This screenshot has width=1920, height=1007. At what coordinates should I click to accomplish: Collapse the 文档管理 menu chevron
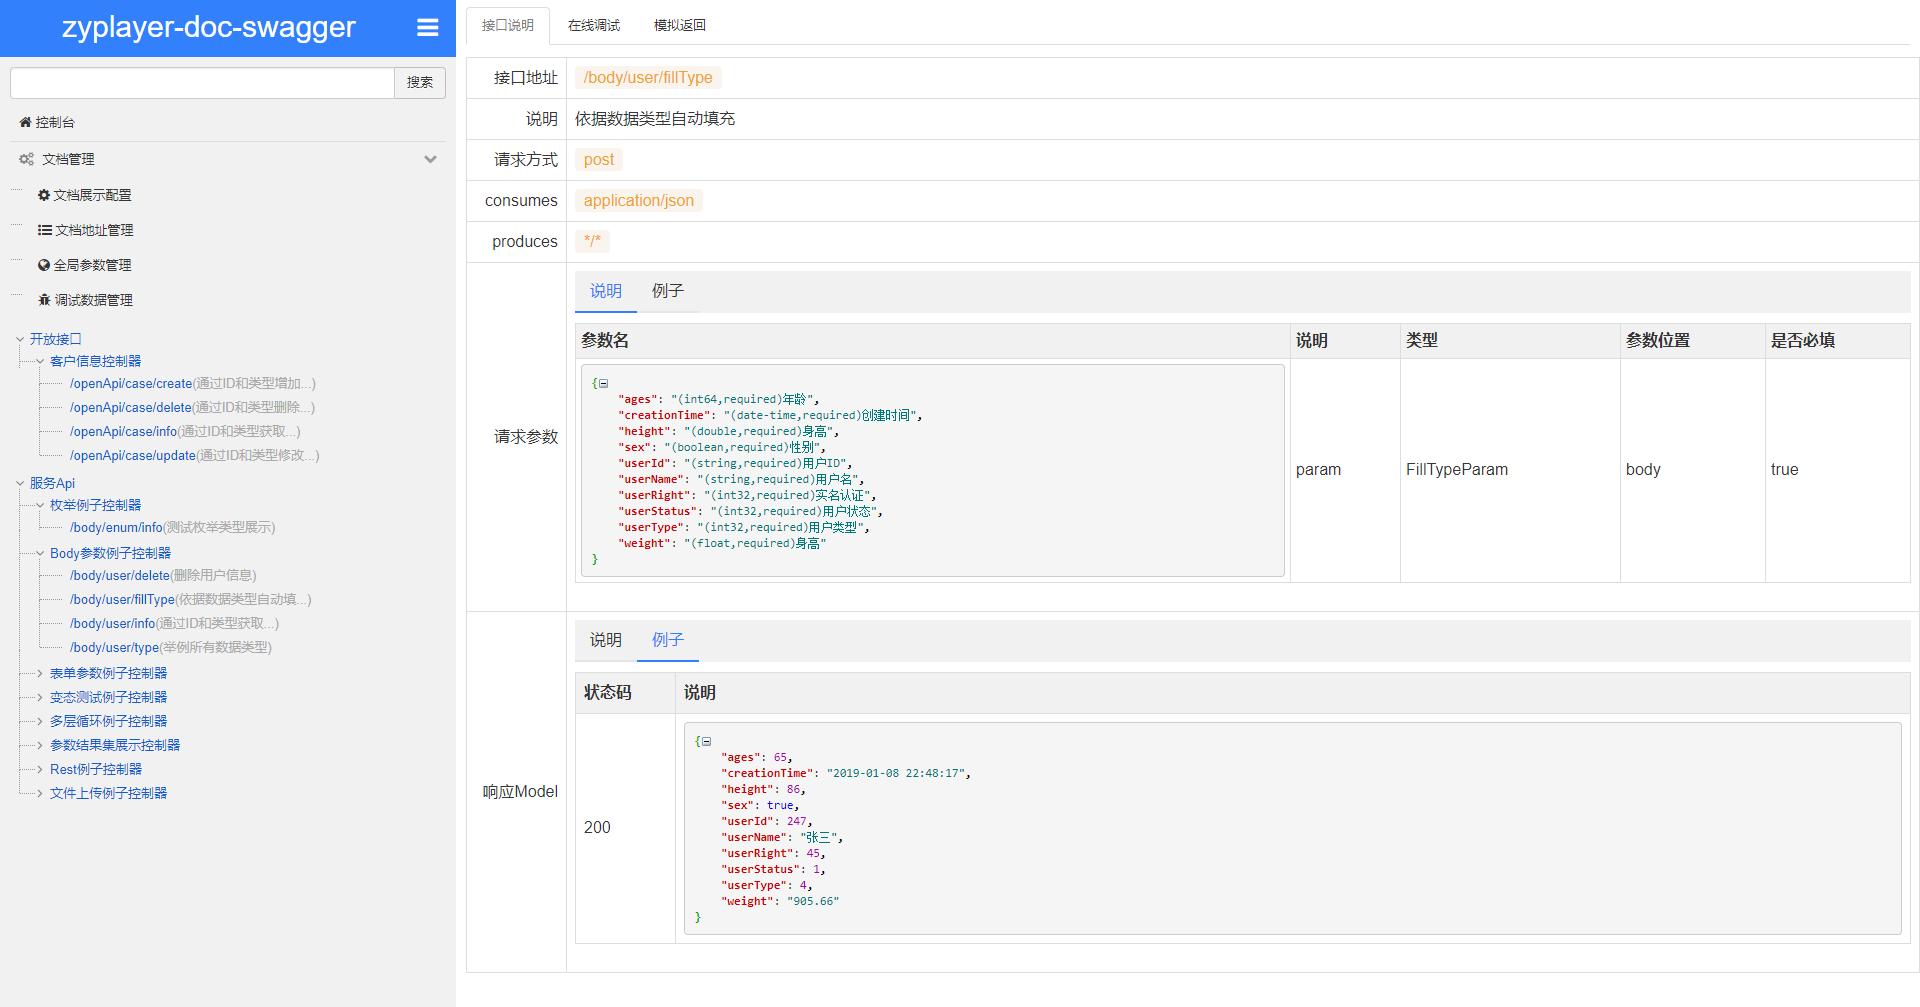pos(430,159)
